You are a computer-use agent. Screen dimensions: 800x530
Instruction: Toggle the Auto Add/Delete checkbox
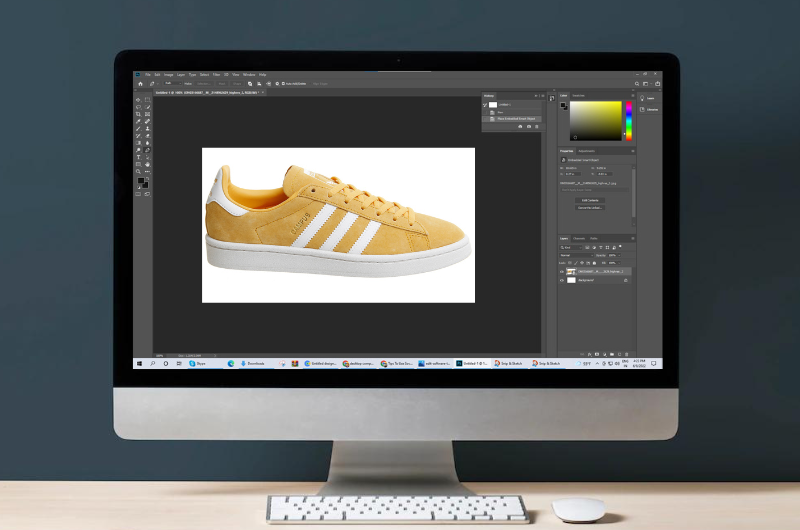tap(283, 84)
